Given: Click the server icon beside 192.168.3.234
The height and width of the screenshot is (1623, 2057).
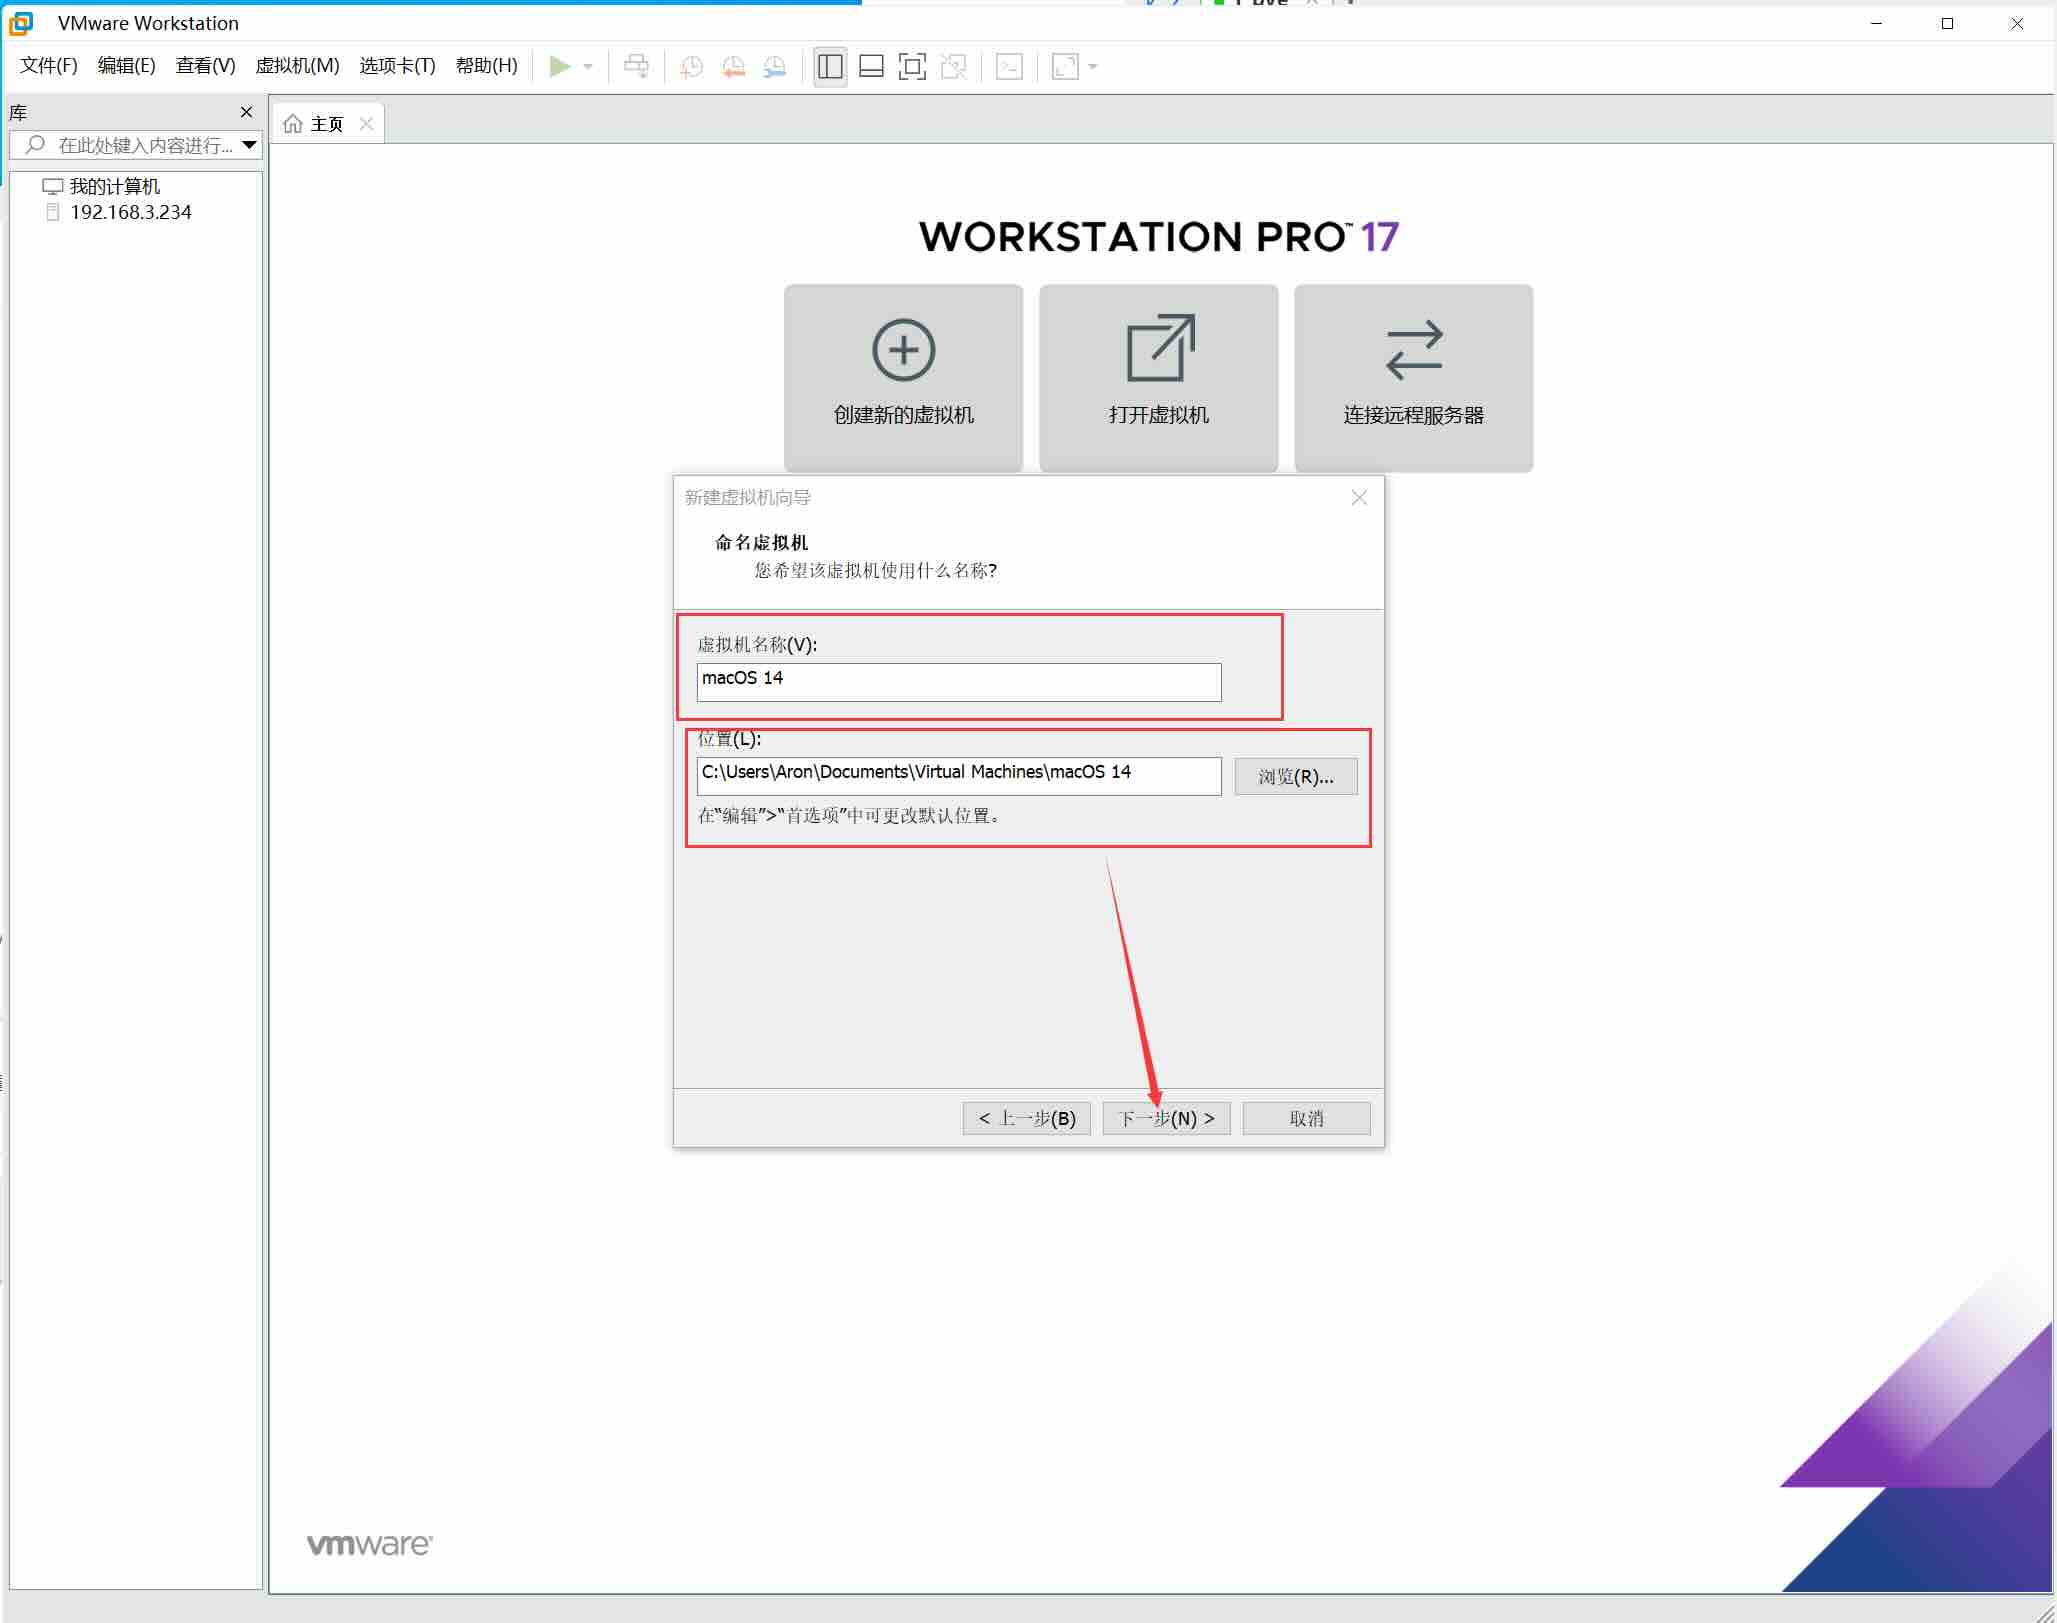Looking at the screenshot, I should coord(53,212).
